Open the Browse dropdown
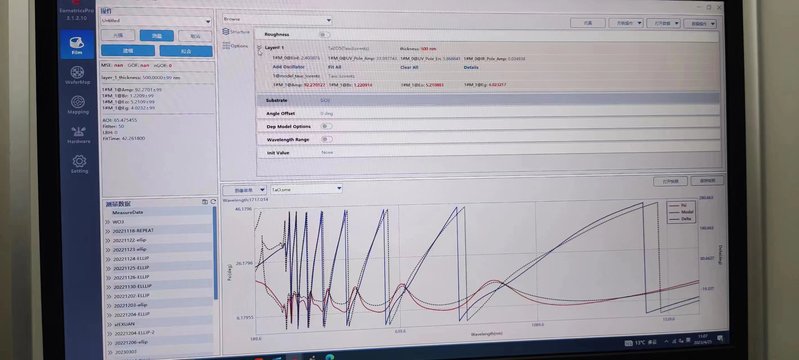This screenshot has height=360, width=799. [277, 19]
